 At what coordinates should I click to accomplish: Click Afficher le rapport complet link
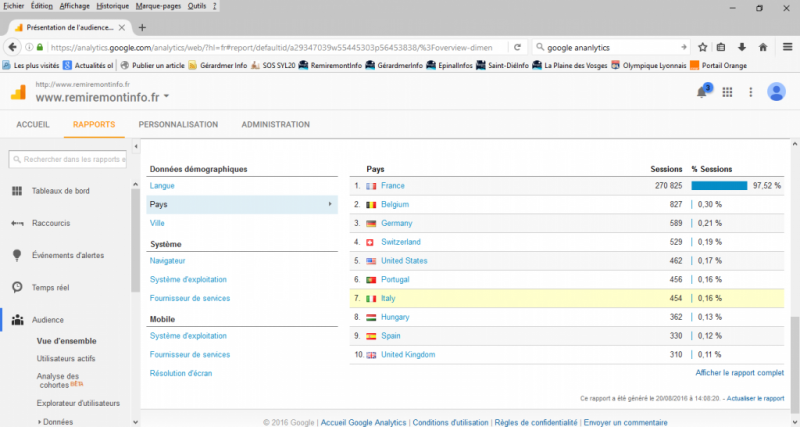click(x=739, y=373)
